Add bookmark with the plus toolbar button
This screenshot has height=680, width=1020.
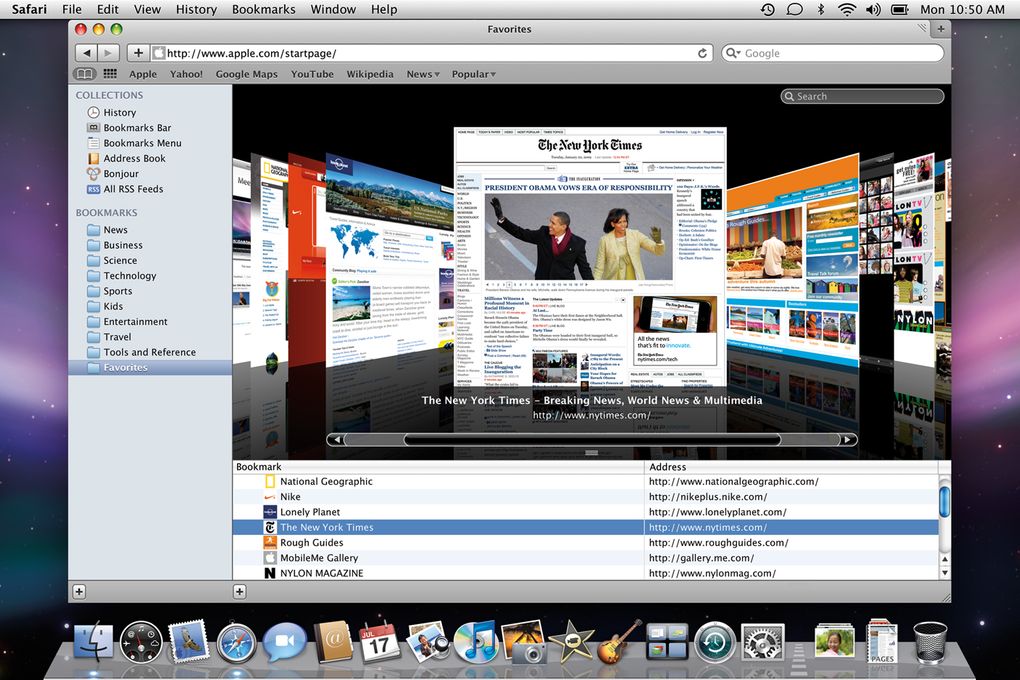[x=138, y=53]
